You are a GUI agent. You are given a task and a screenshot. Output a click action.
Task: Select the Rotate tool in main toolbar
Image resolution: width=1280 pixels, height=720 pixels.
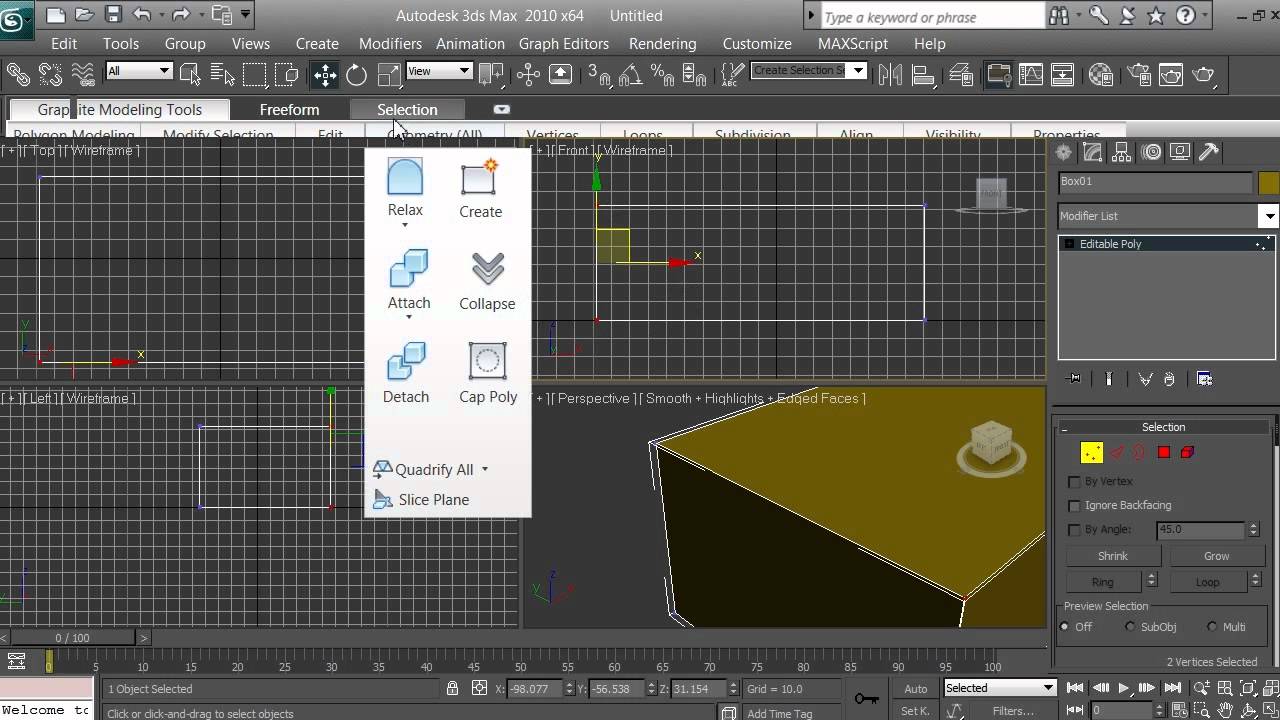[x=356, y=74]
